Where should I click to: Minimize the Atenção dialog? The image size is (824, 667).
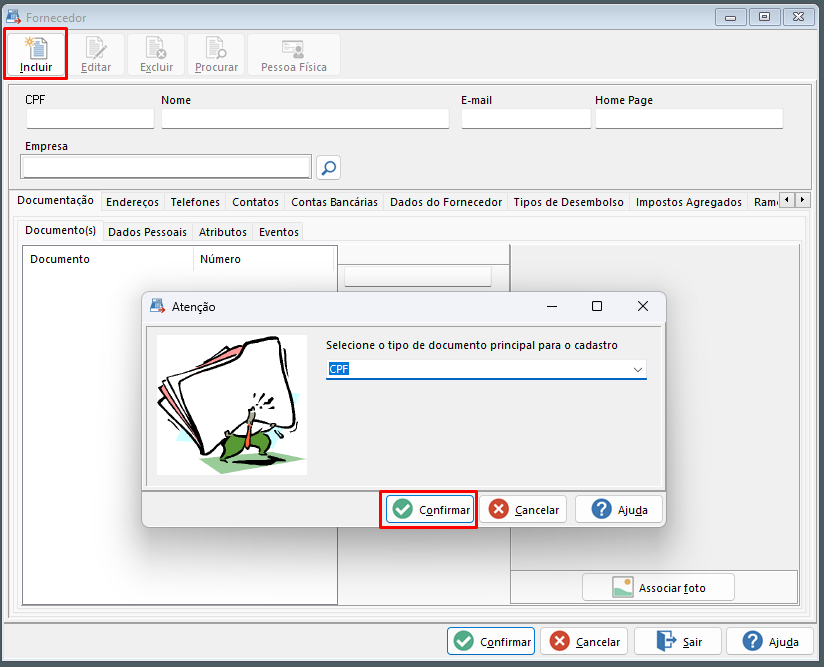(x=552, y=306)
